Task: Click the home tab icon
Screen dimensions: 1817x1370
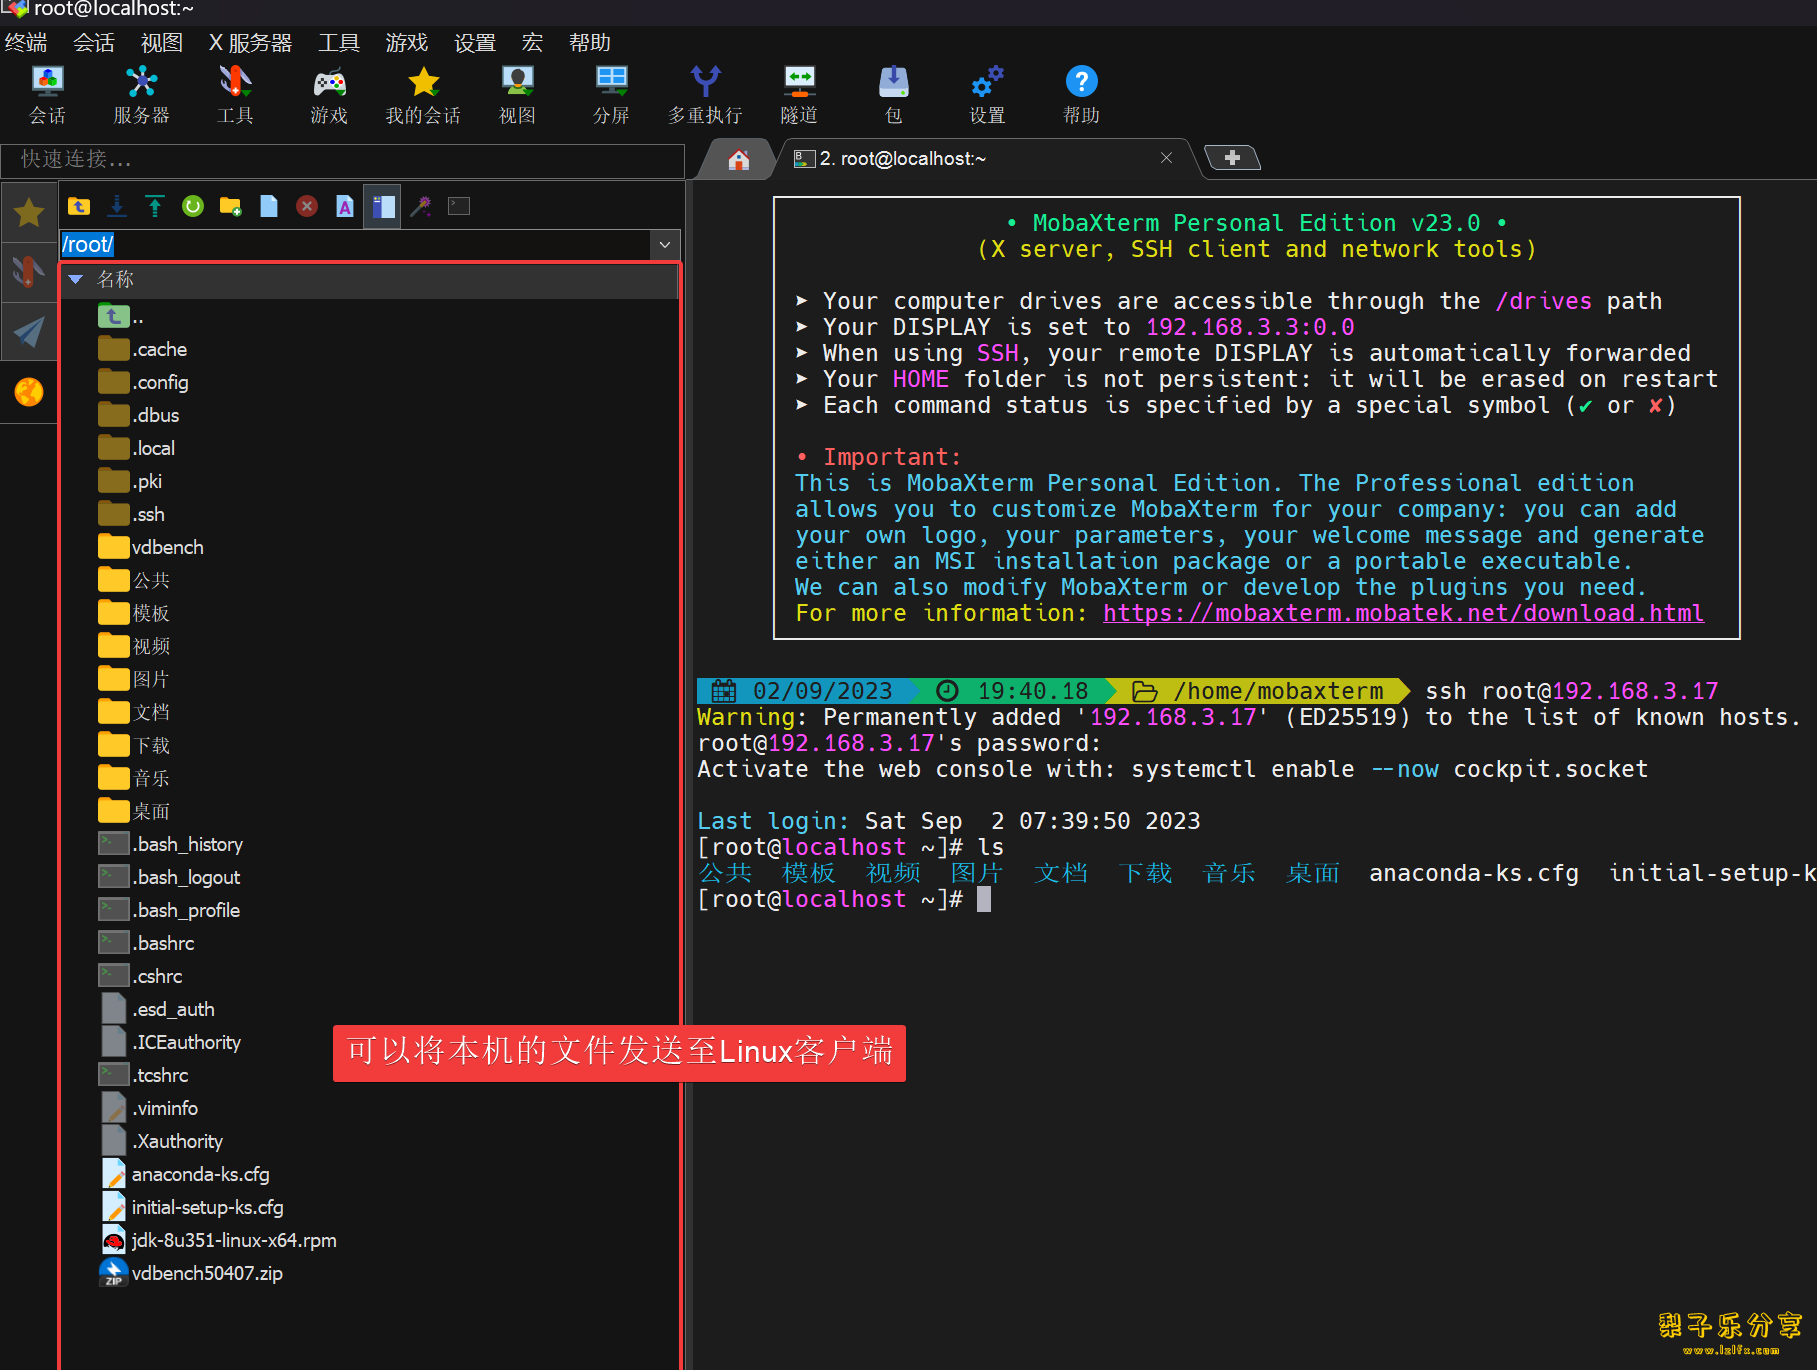Action: coord(739,159)
